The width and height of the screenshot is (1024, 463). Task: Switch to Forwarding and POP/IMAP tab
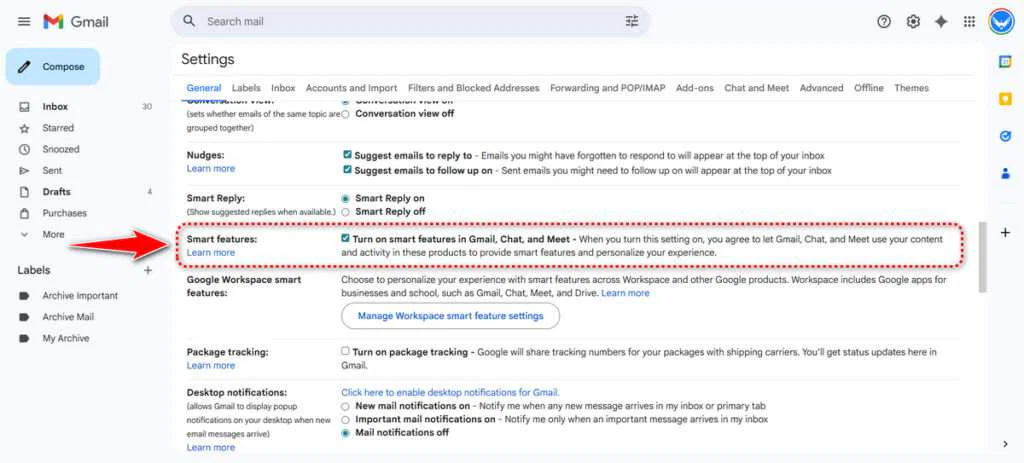[x=608, y=88]
